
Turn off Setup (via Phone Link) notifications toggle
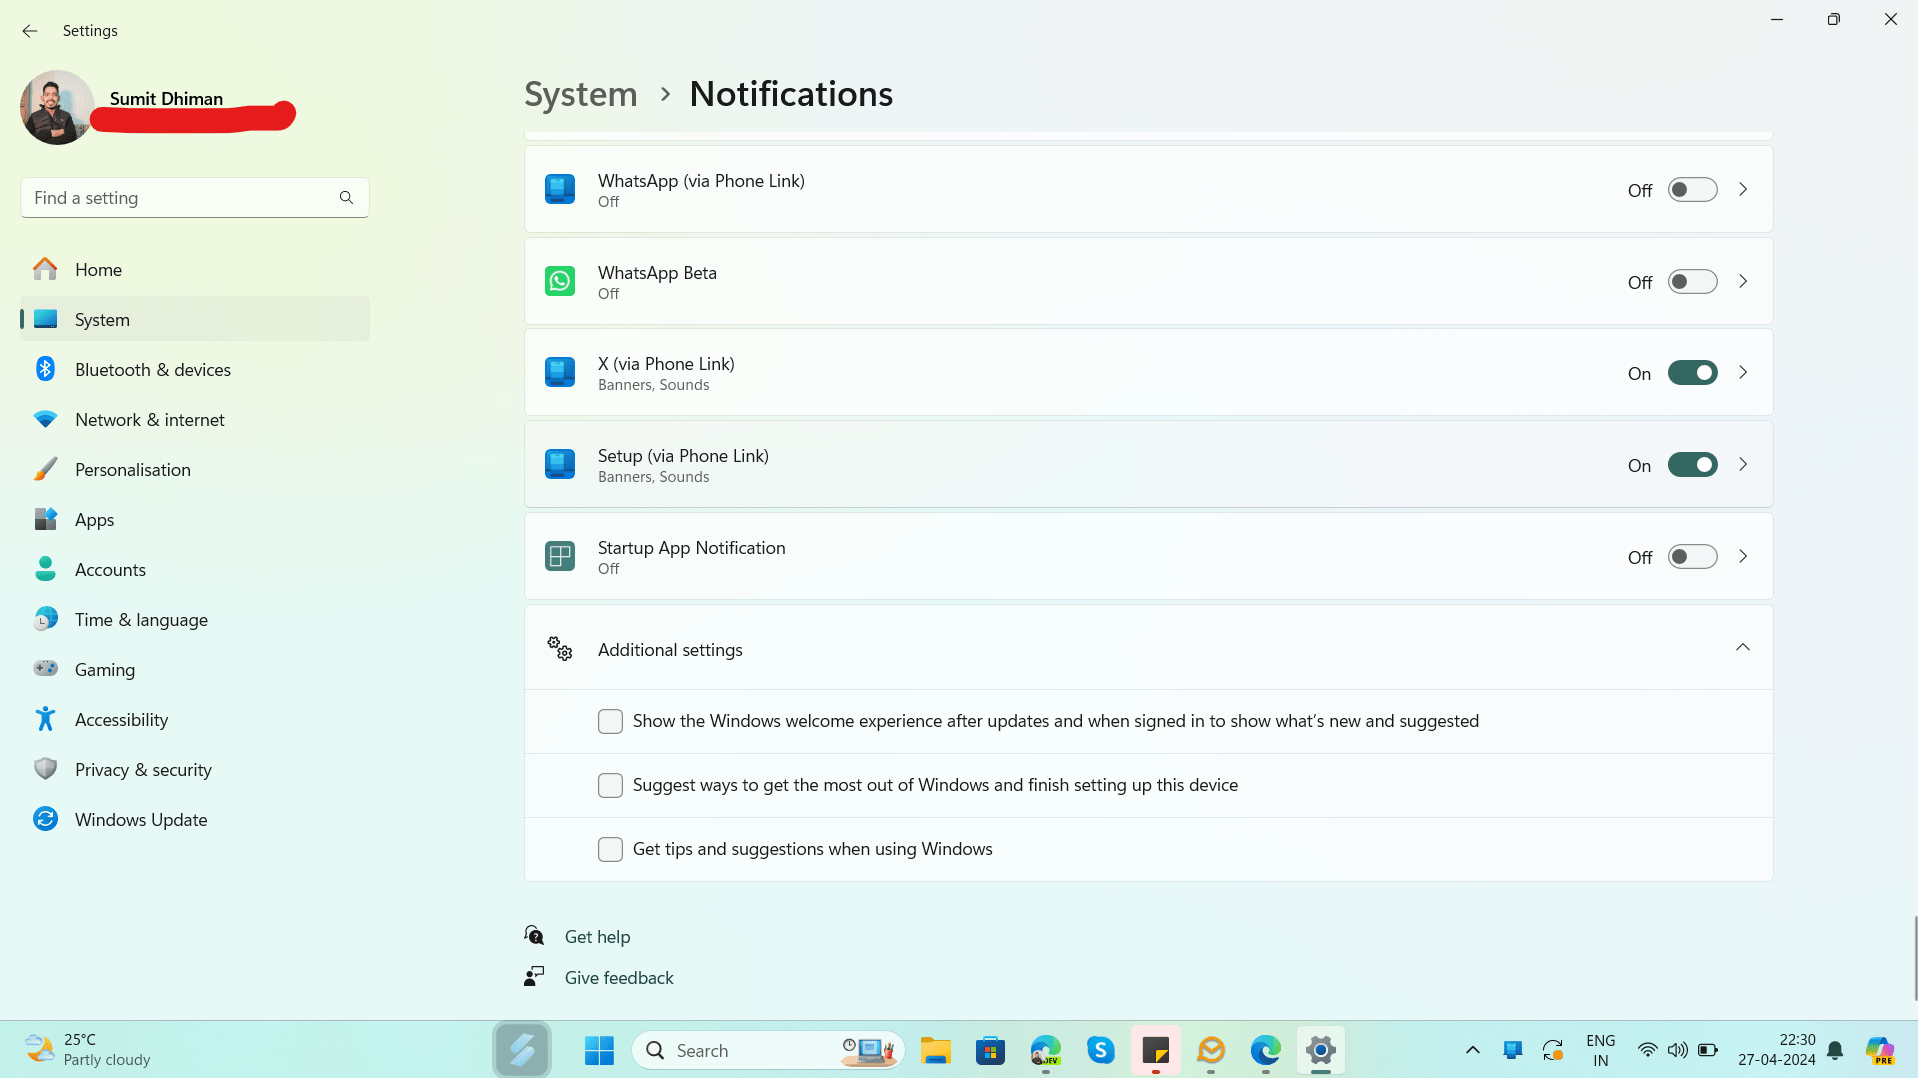pos(1692,464)
